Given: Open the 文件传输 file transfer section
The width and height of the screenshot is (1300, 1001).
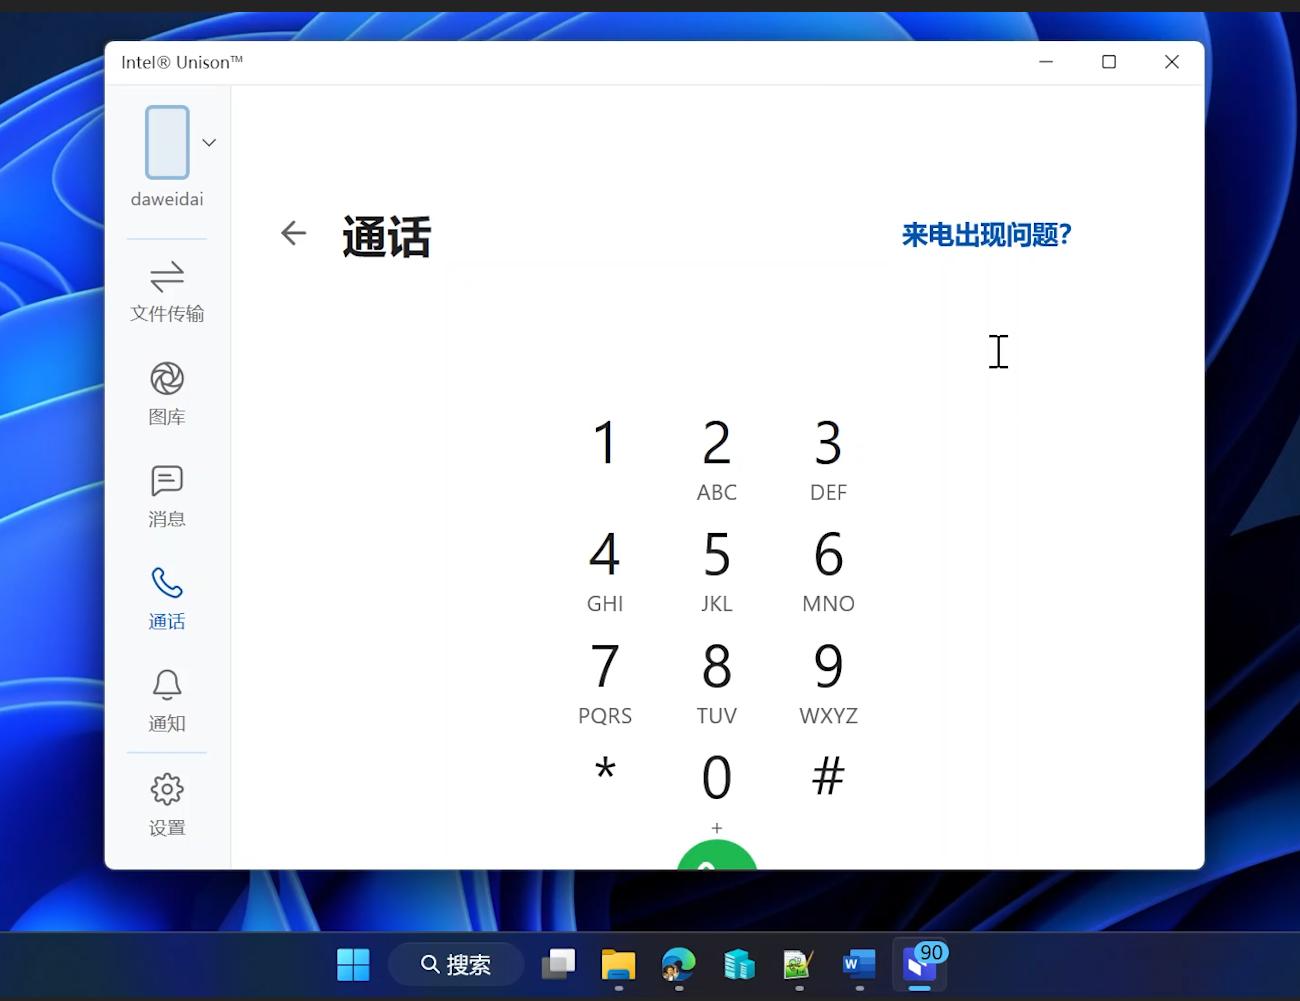Looking at the screenshot, I should coord(167,291).
